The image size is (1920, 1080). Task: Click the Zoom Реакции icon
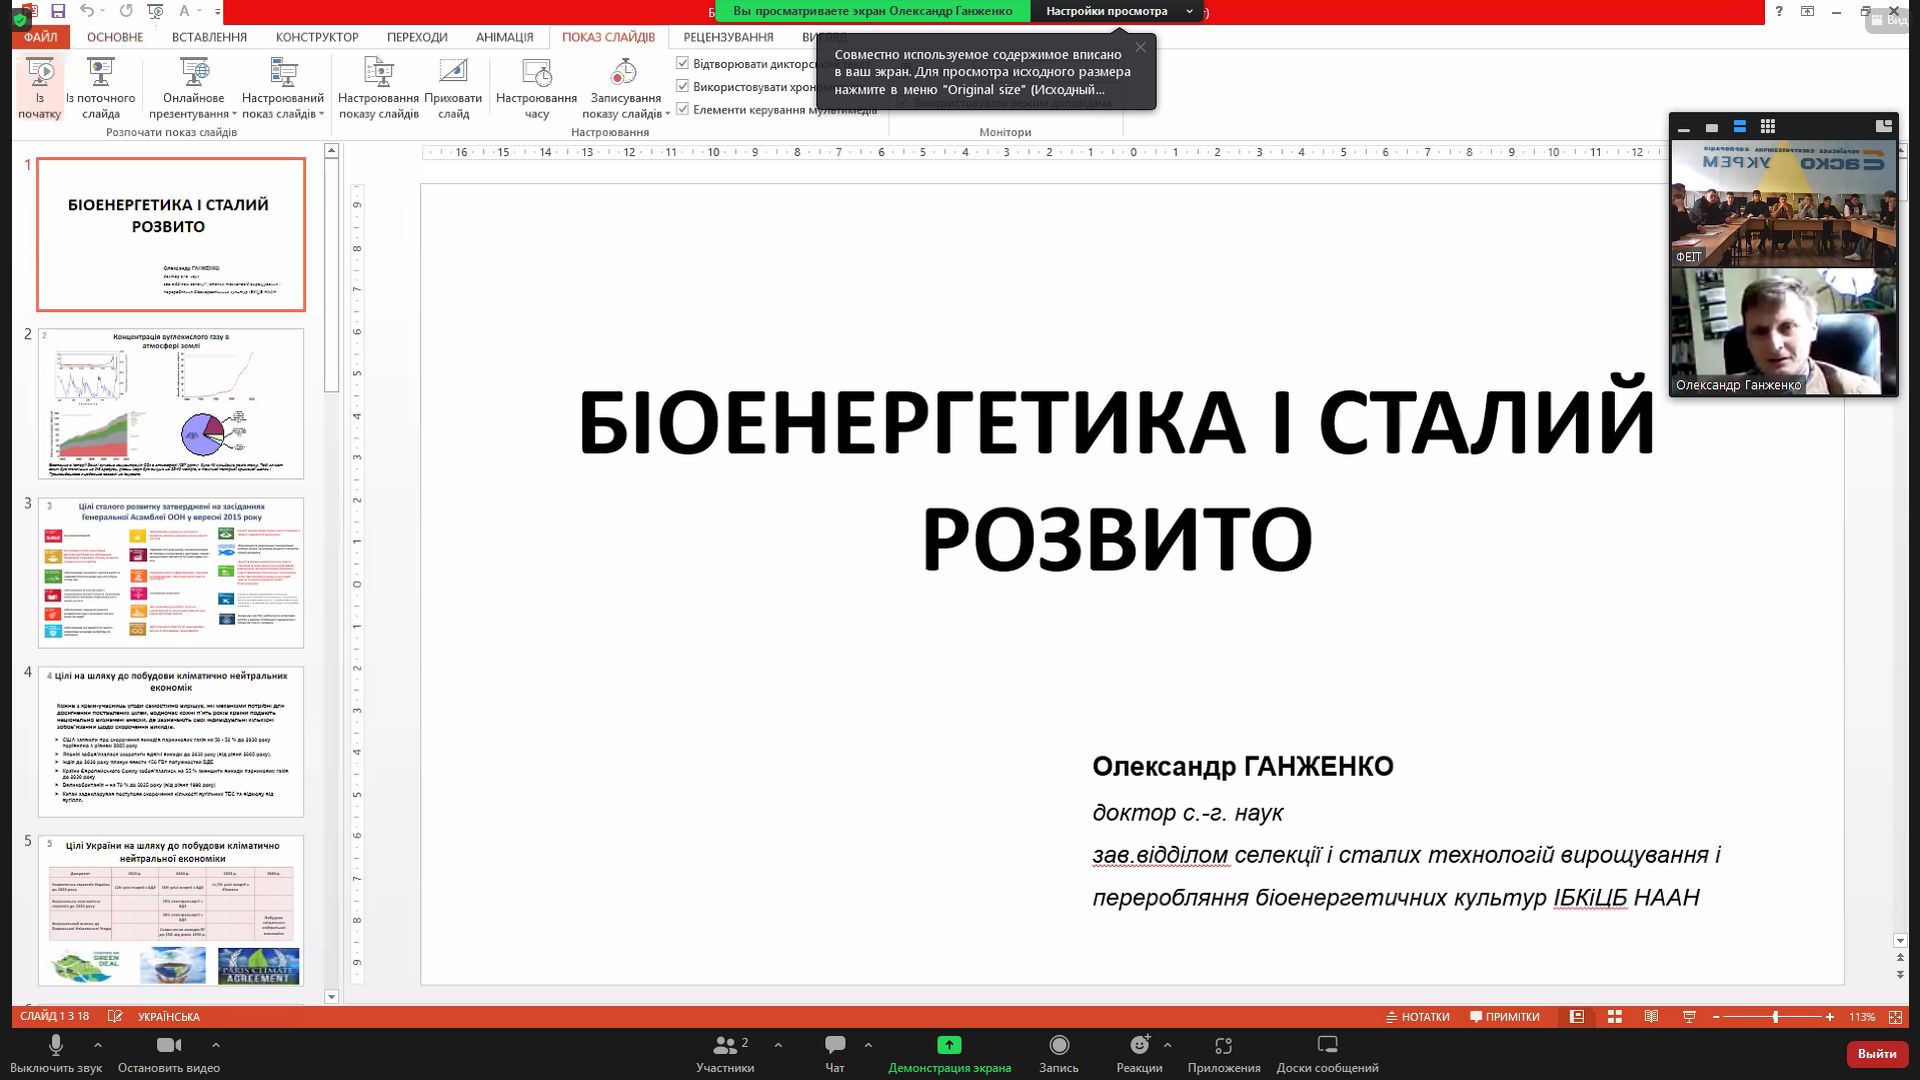(x=1139, y=1046)
